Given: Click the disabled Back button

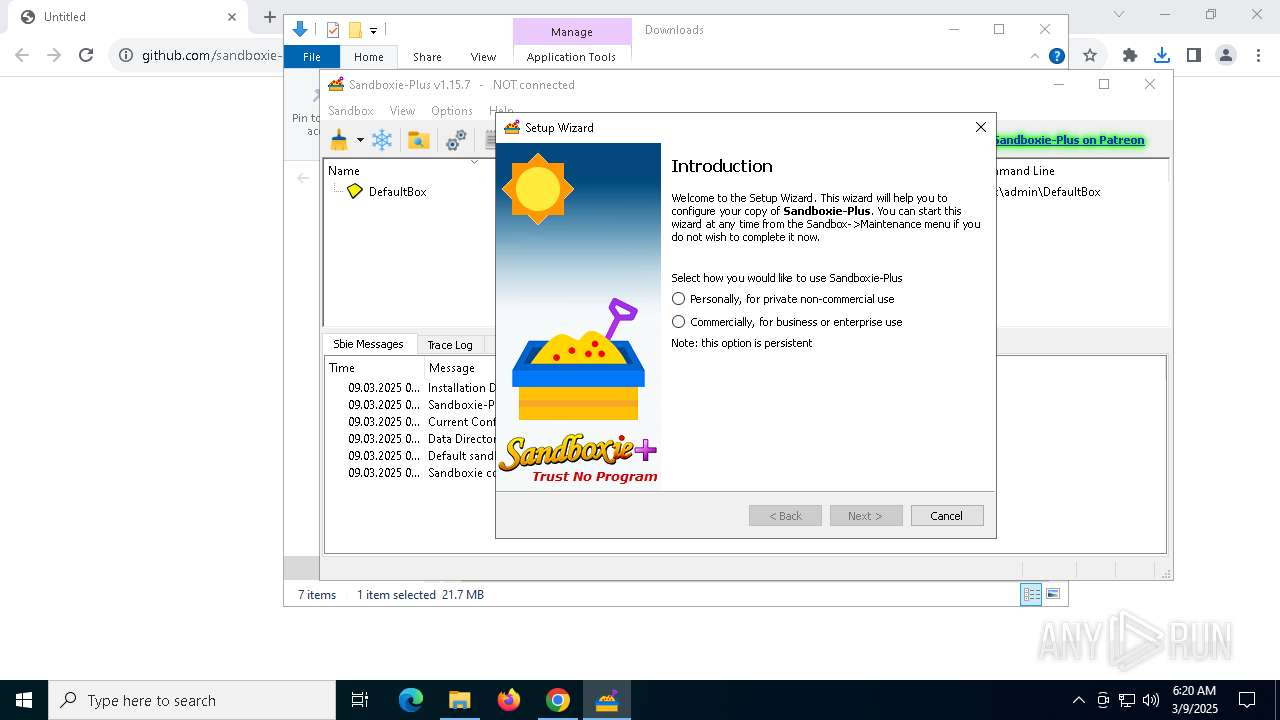Looking at the screenshot, I should tap(785, 516).
